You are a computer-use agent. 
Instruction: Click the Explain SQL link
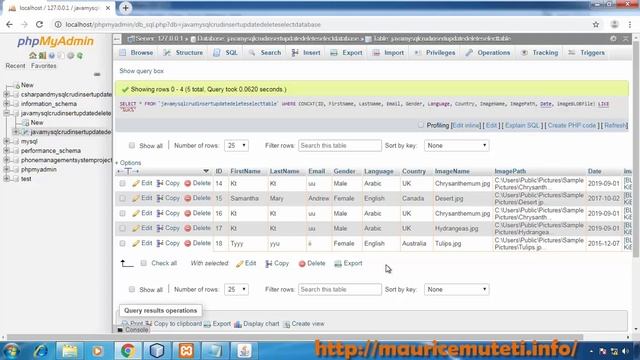click(x=522, y=125)
